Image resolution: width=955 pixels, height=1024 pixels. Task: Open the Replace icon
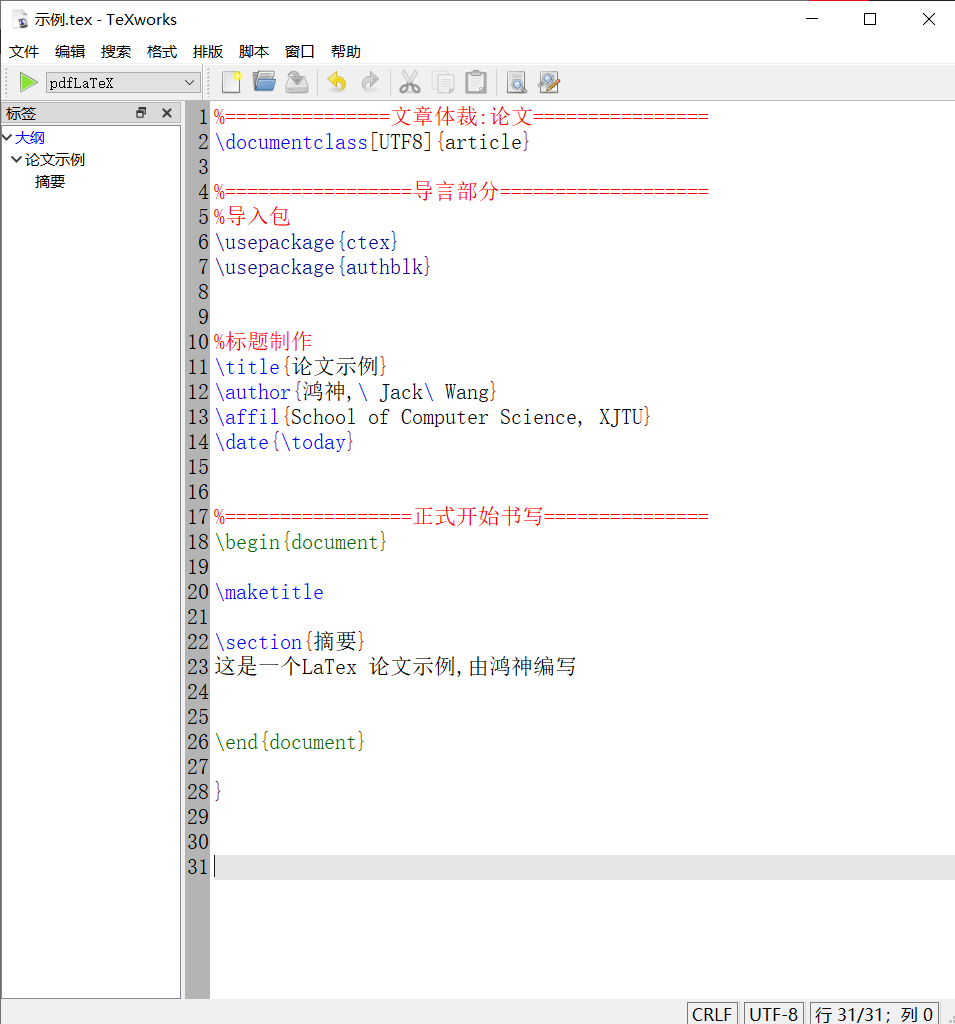(549, 82)
